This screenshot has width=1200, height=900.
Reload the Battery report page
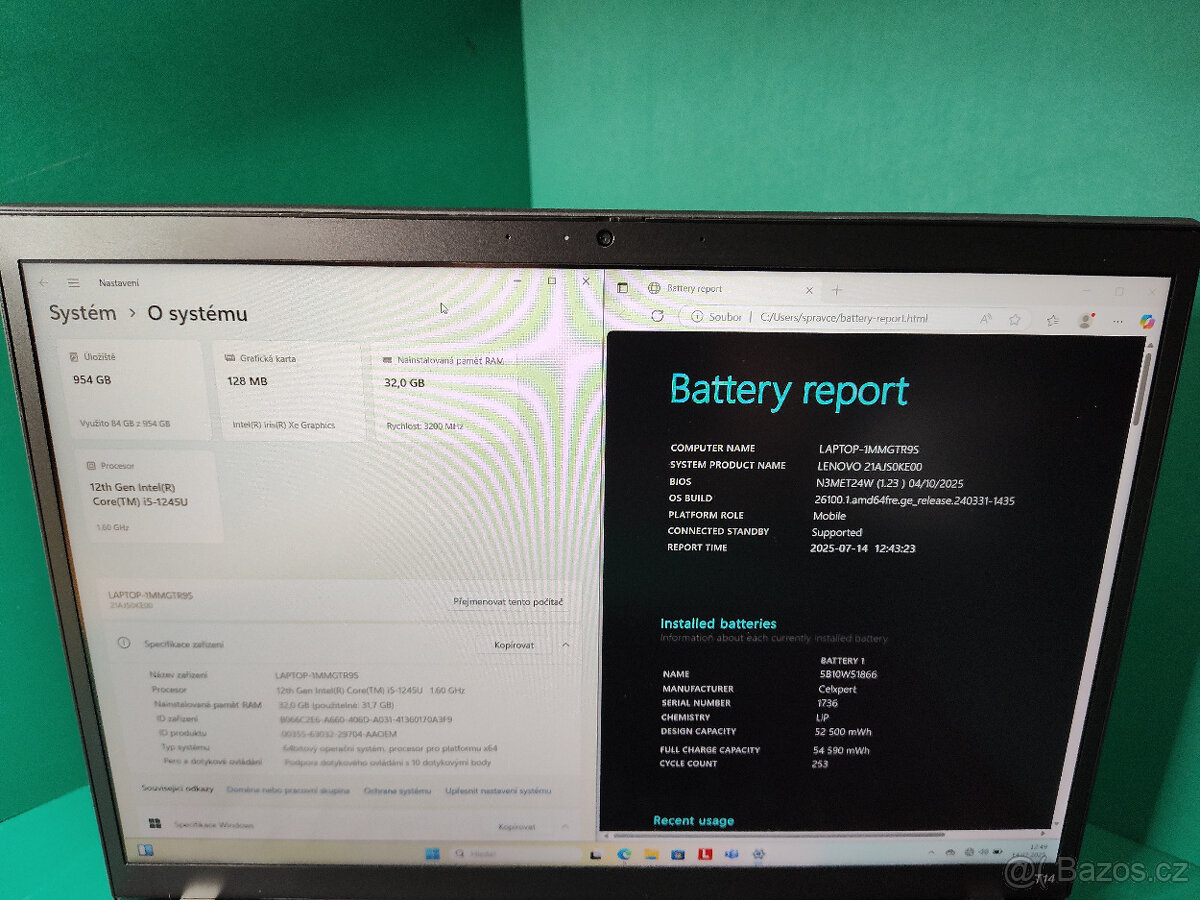658,317
